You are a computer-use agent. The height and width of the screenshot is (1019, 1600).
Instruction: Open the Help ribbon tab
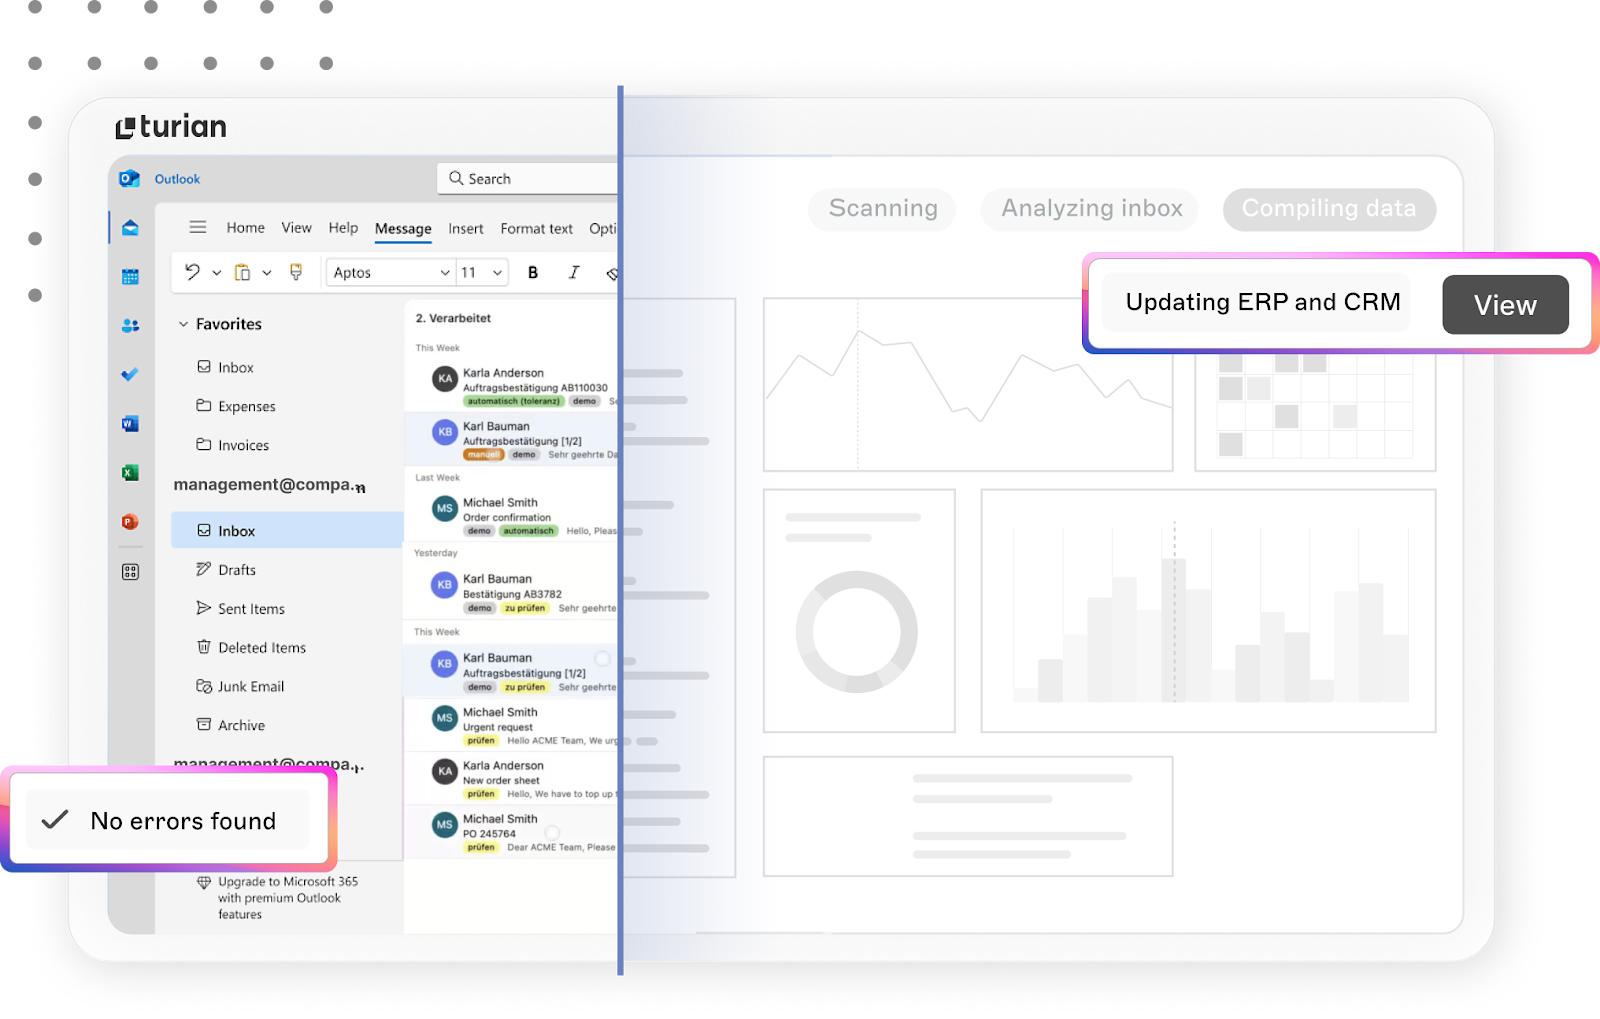point(343,228)
